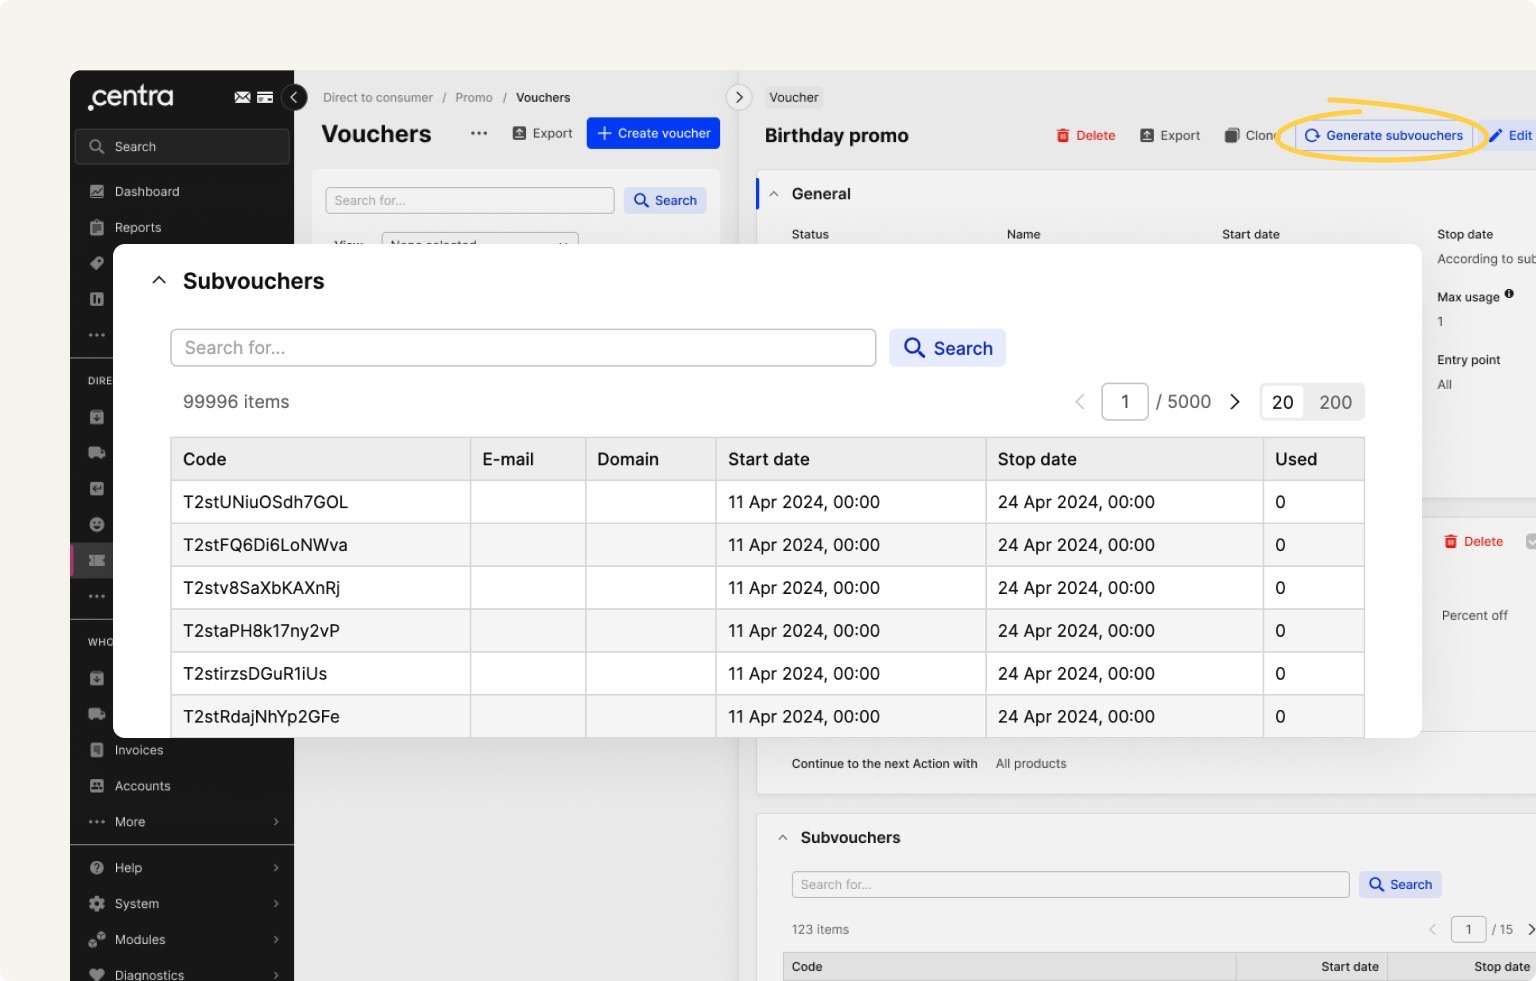Click the tag icon below Reports in sidebar
The height and width of the screenshot is (981, 1536).
97,263
